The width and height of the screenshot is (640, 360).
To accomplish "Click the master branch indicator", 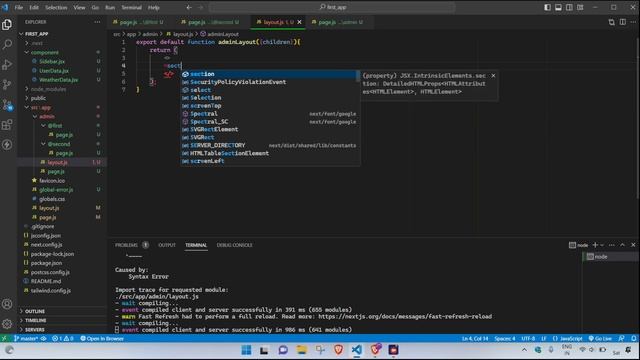I will [x=26, y=338].
